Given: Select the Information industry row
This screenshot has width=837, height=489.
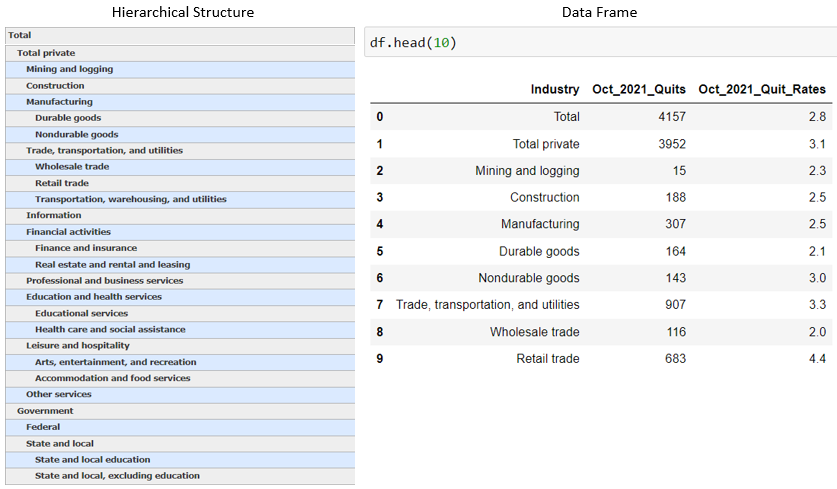Looking at the screenshot, I should click(54, 215).
